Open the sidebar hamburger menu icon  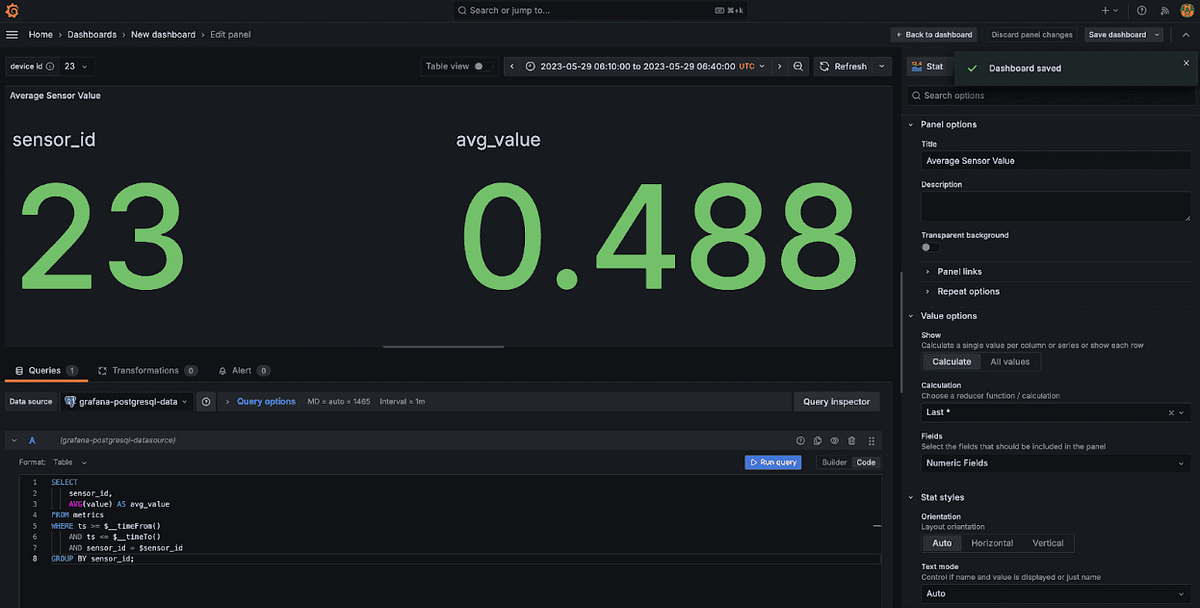(x=12, y=33)
